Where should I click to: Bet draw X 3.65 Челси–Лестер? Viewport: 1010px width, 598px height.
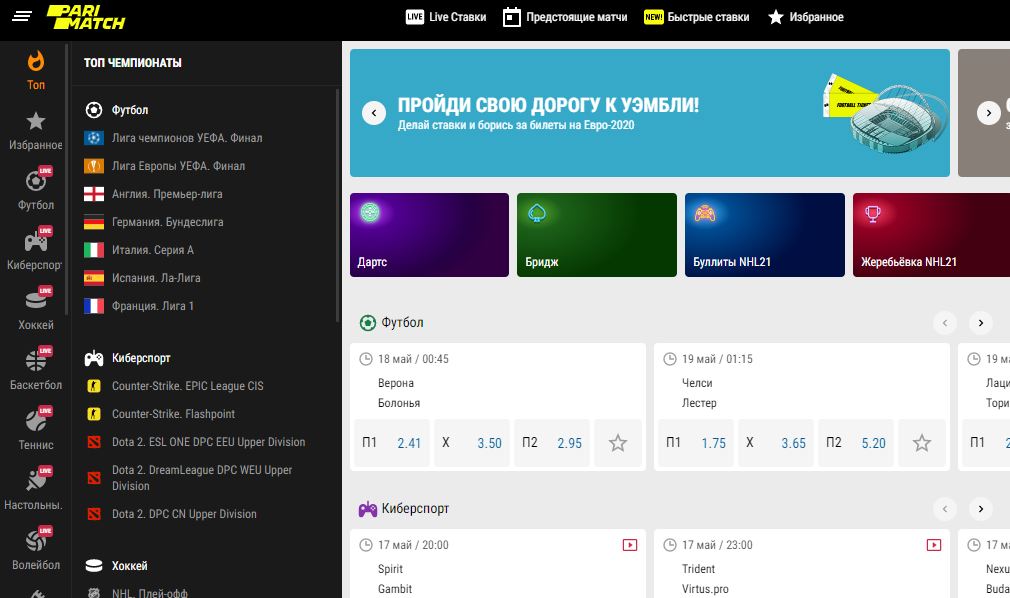(x=776, y=443)
